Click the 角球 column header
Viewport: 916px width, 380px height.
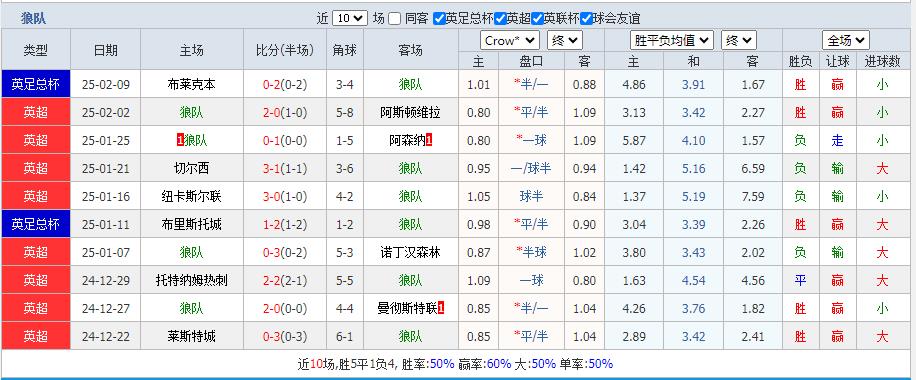click(345, 50)
